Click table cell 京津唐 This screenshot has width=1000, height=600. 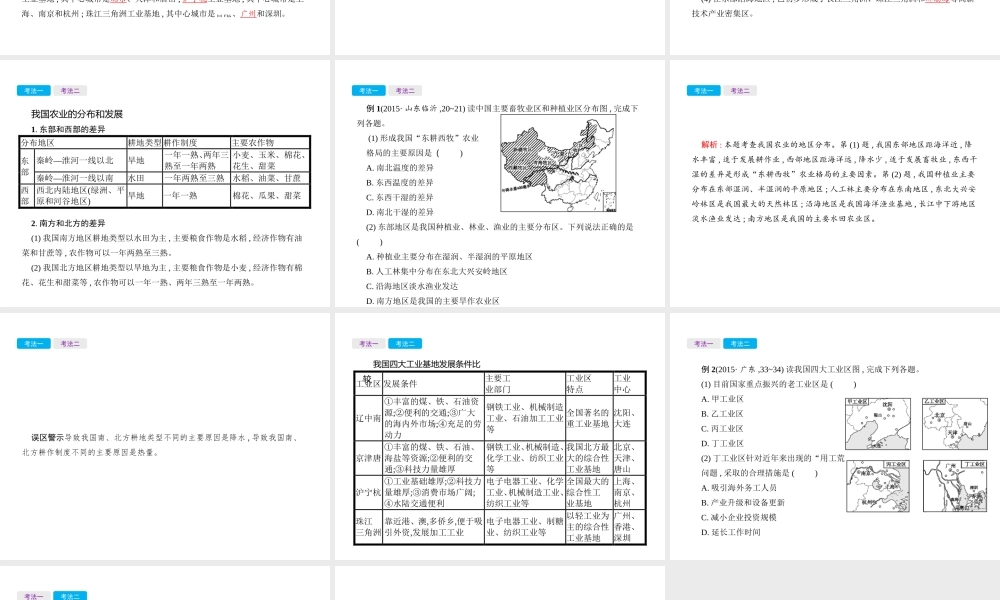368,458
